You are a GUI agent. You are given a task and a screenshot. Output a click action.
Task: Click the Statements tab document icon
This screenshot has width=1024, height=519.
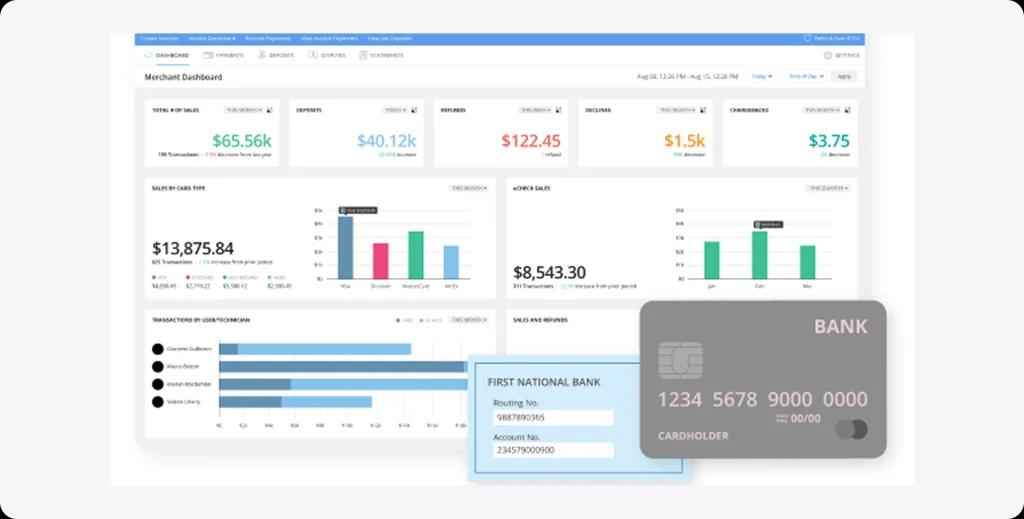coord(363,55)
